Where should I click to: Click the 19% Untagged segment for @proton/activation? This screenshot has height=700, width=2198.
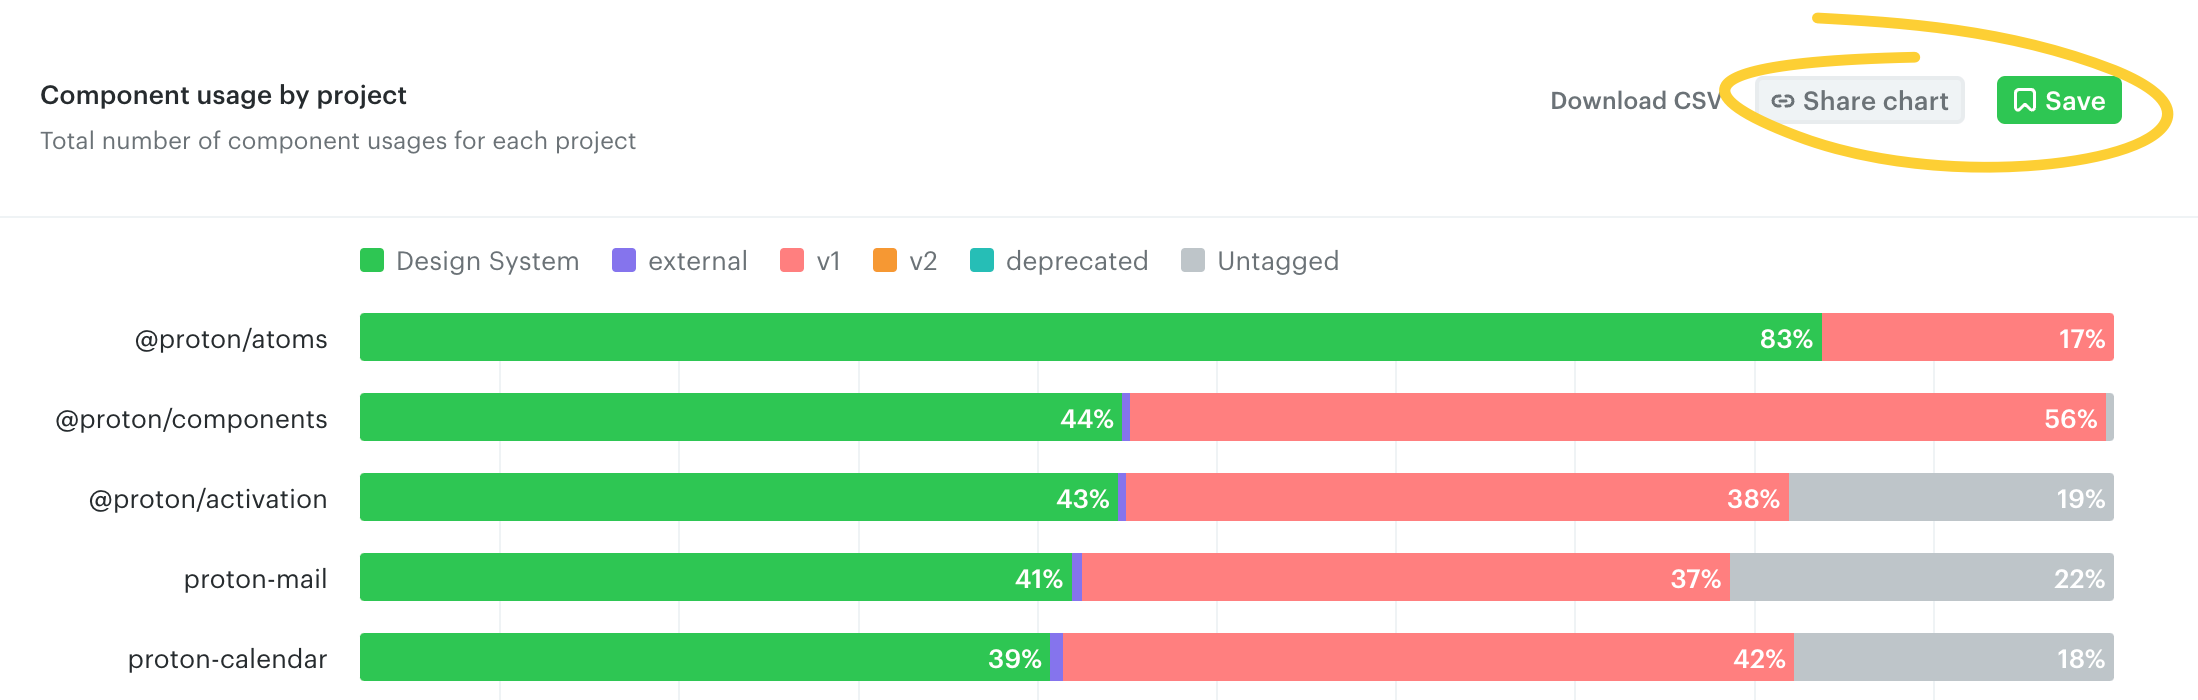(x=1950, y=497)
